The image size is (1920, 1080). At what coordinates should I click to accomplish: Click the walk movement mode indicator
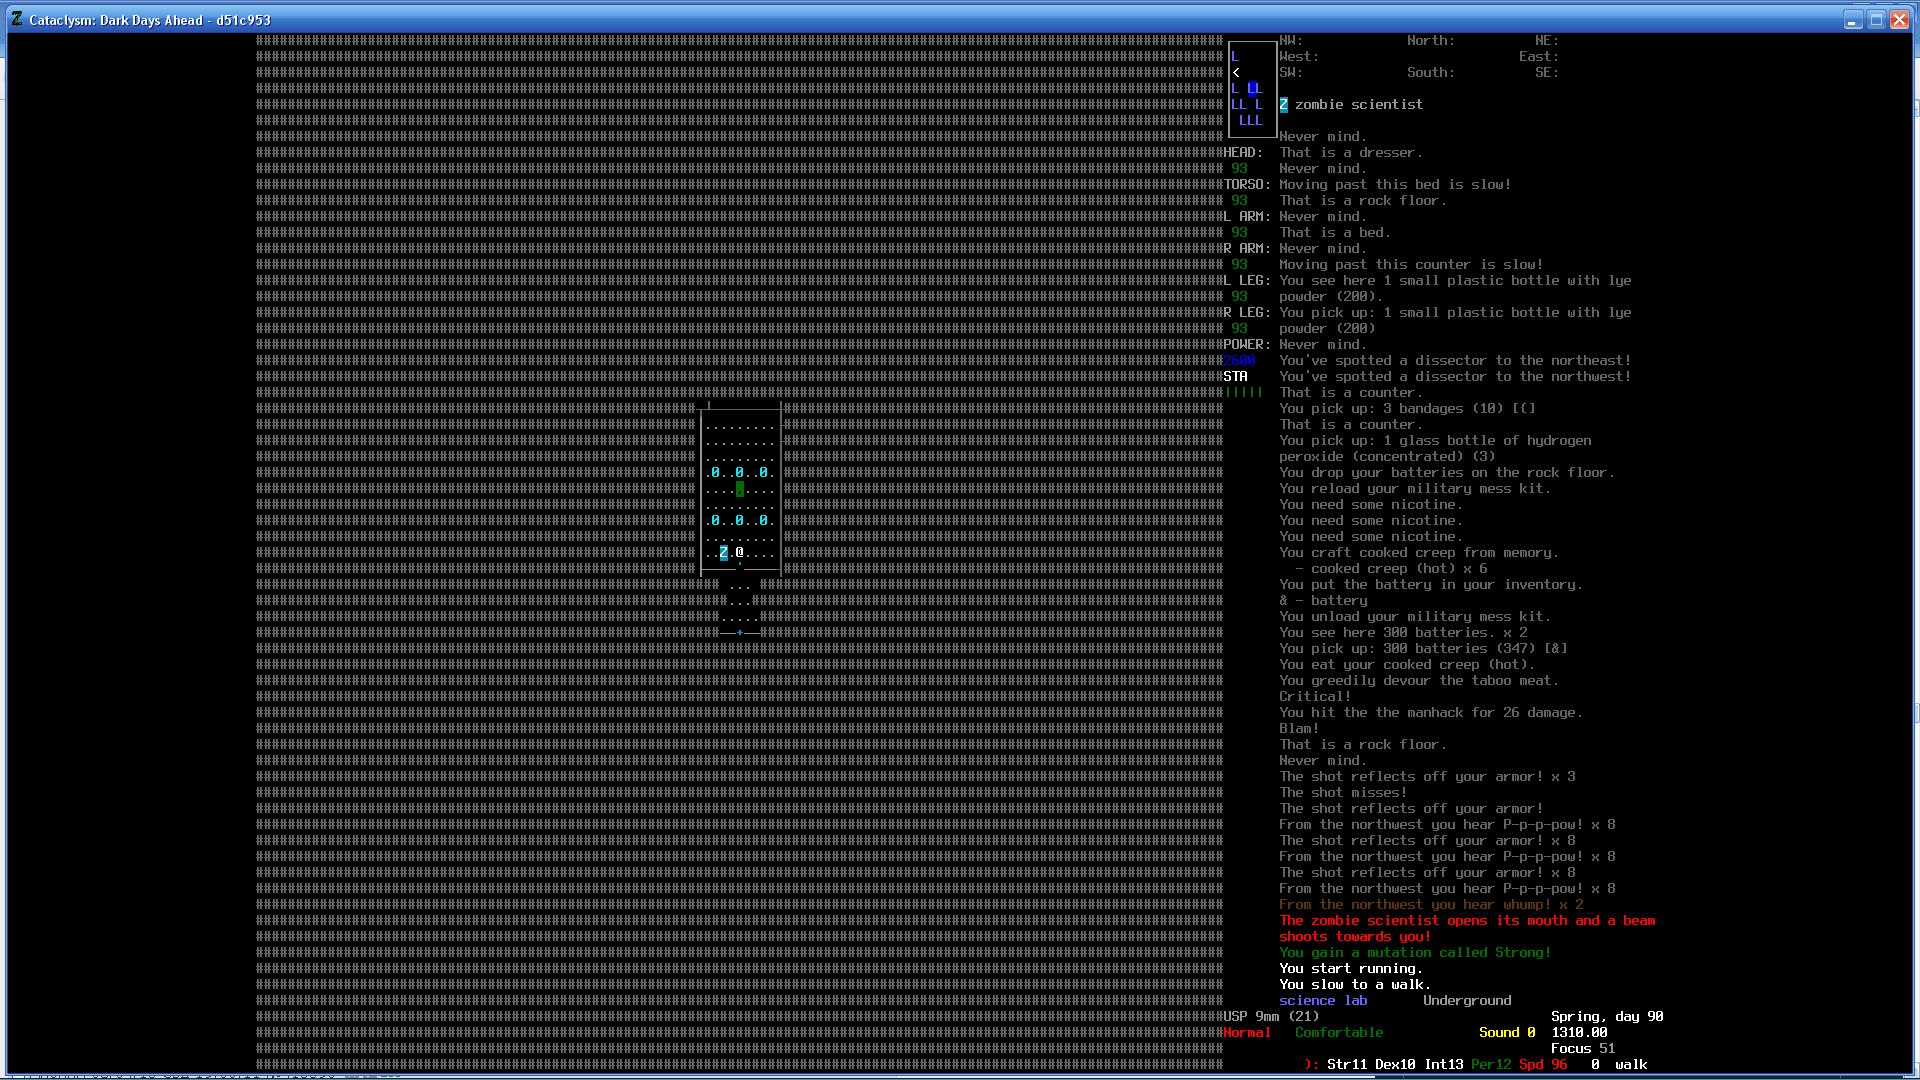click(1631, 1065)
